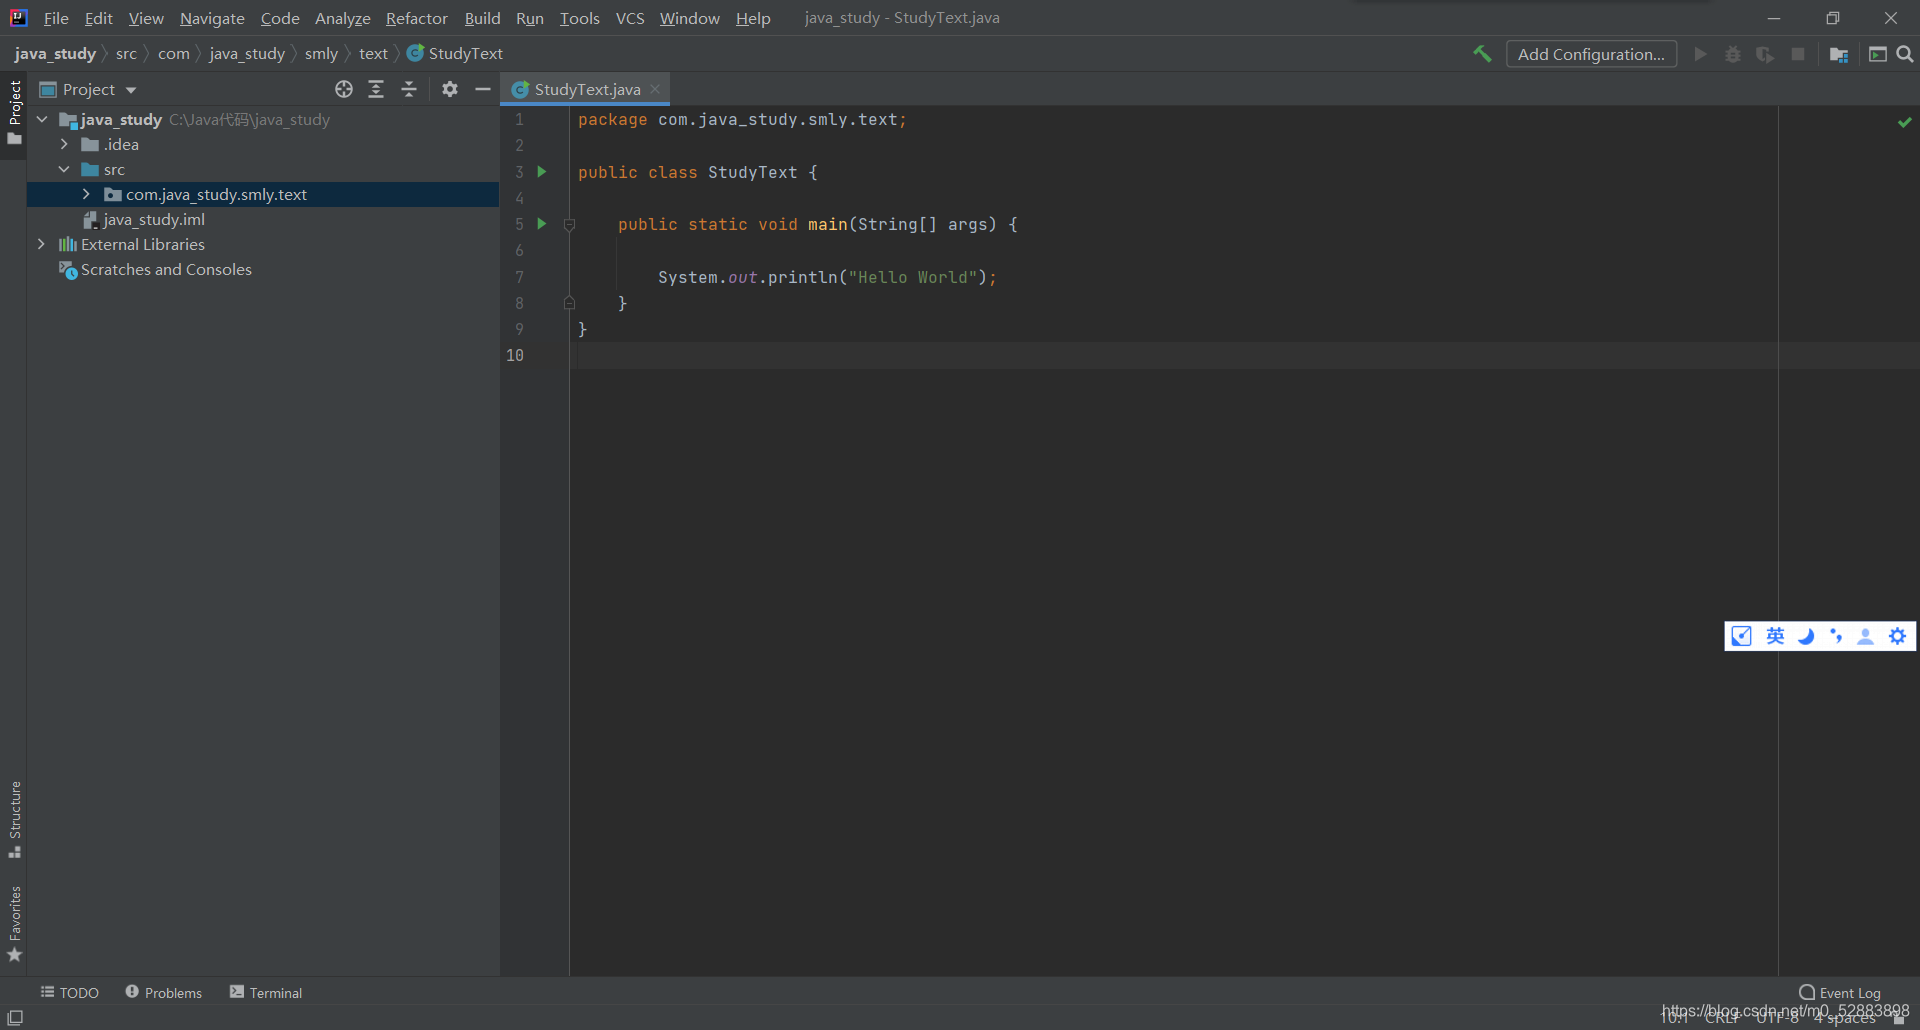
Task: Hide the Project panel with minus icon
Action: coord(483,89)
